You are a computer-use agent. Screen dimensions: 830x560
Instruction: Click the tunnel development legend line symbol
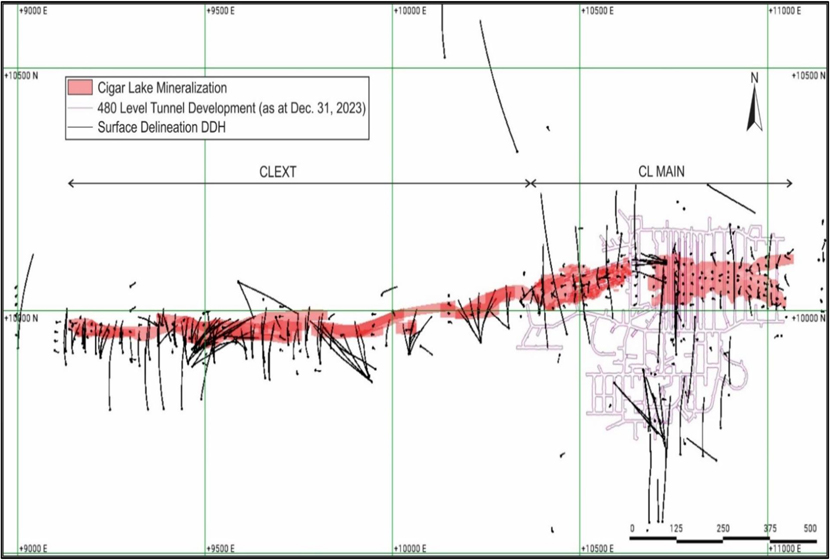[x=80, y=108]
